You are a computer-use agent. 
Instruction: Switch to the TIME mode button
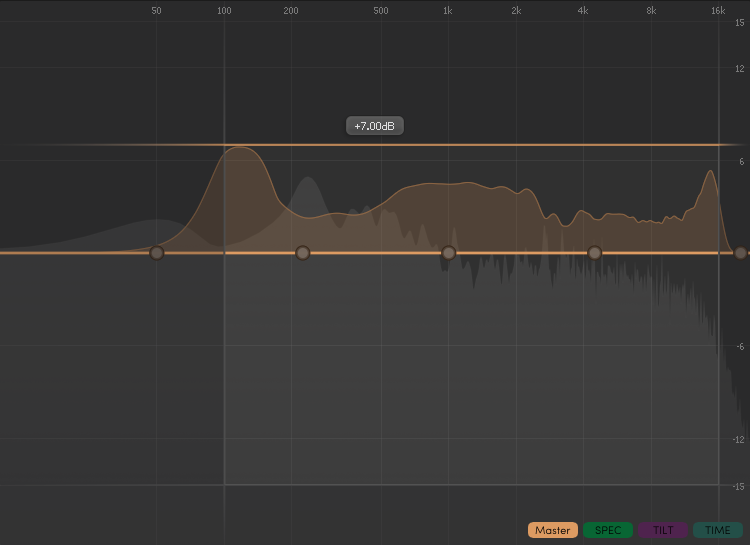coord(718,530)
